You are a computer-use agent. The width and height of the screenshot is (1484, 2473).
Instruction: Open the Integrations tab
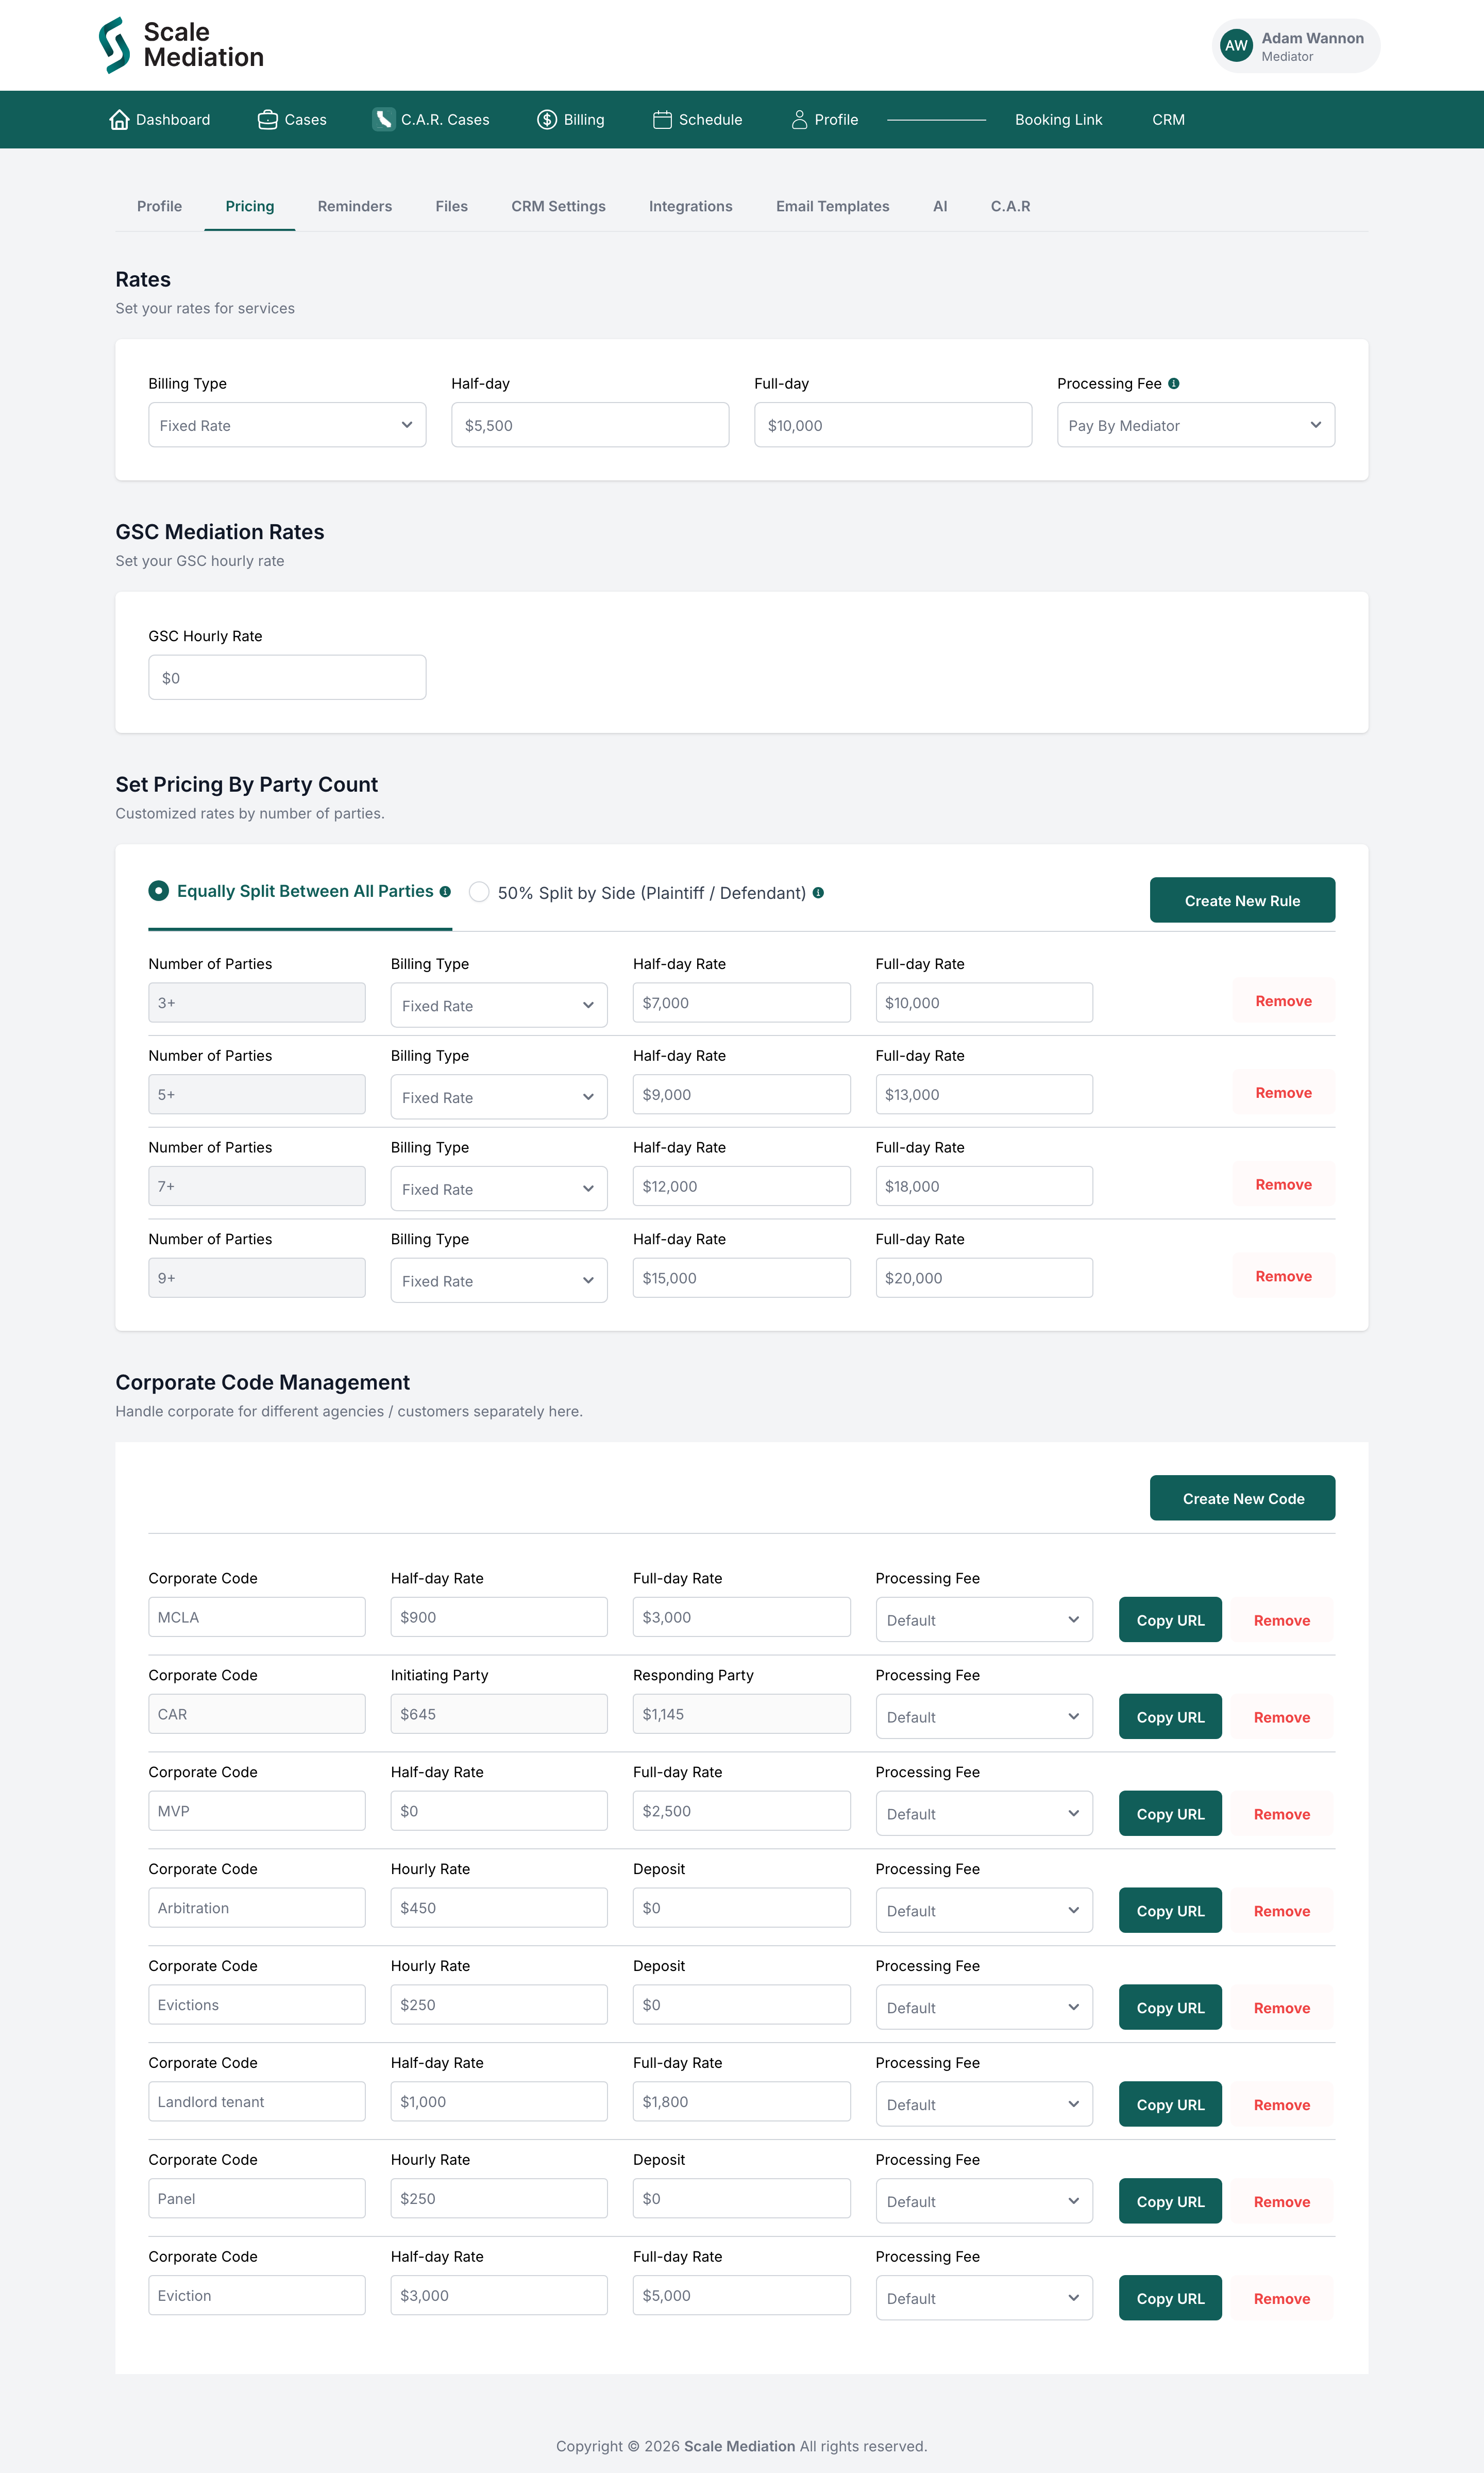coord(690,206)
